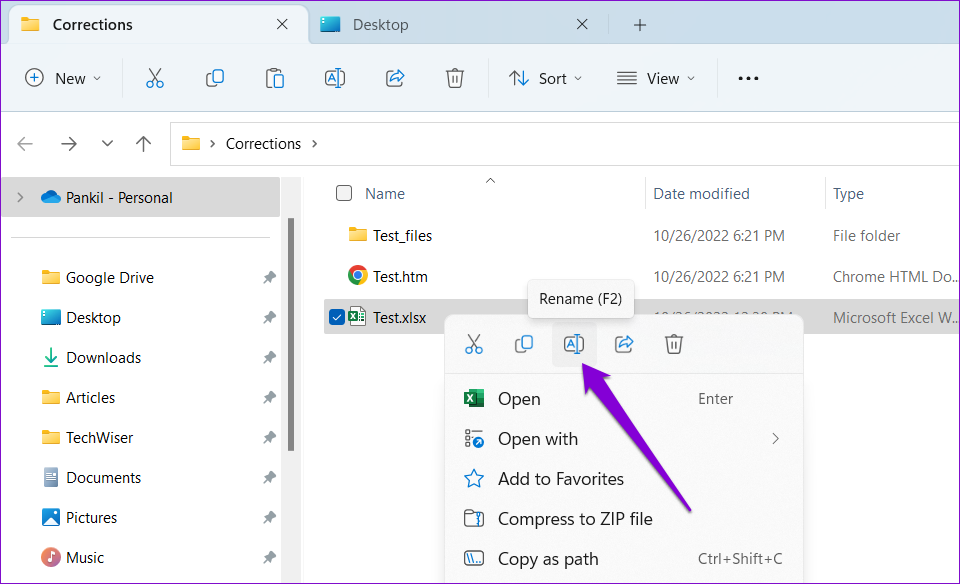
Task: Open the New dropdown menu
Action: click(x=62, y=78)
